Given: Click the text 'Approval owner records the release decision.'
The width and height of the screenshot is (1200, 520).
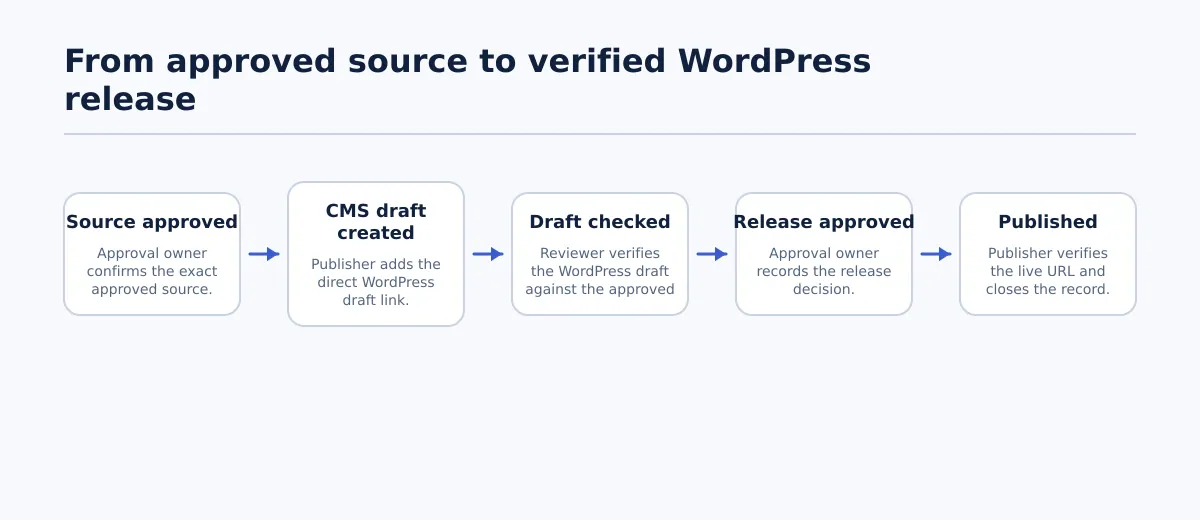Looking at the screenshot, I should [x=824, y=271].
